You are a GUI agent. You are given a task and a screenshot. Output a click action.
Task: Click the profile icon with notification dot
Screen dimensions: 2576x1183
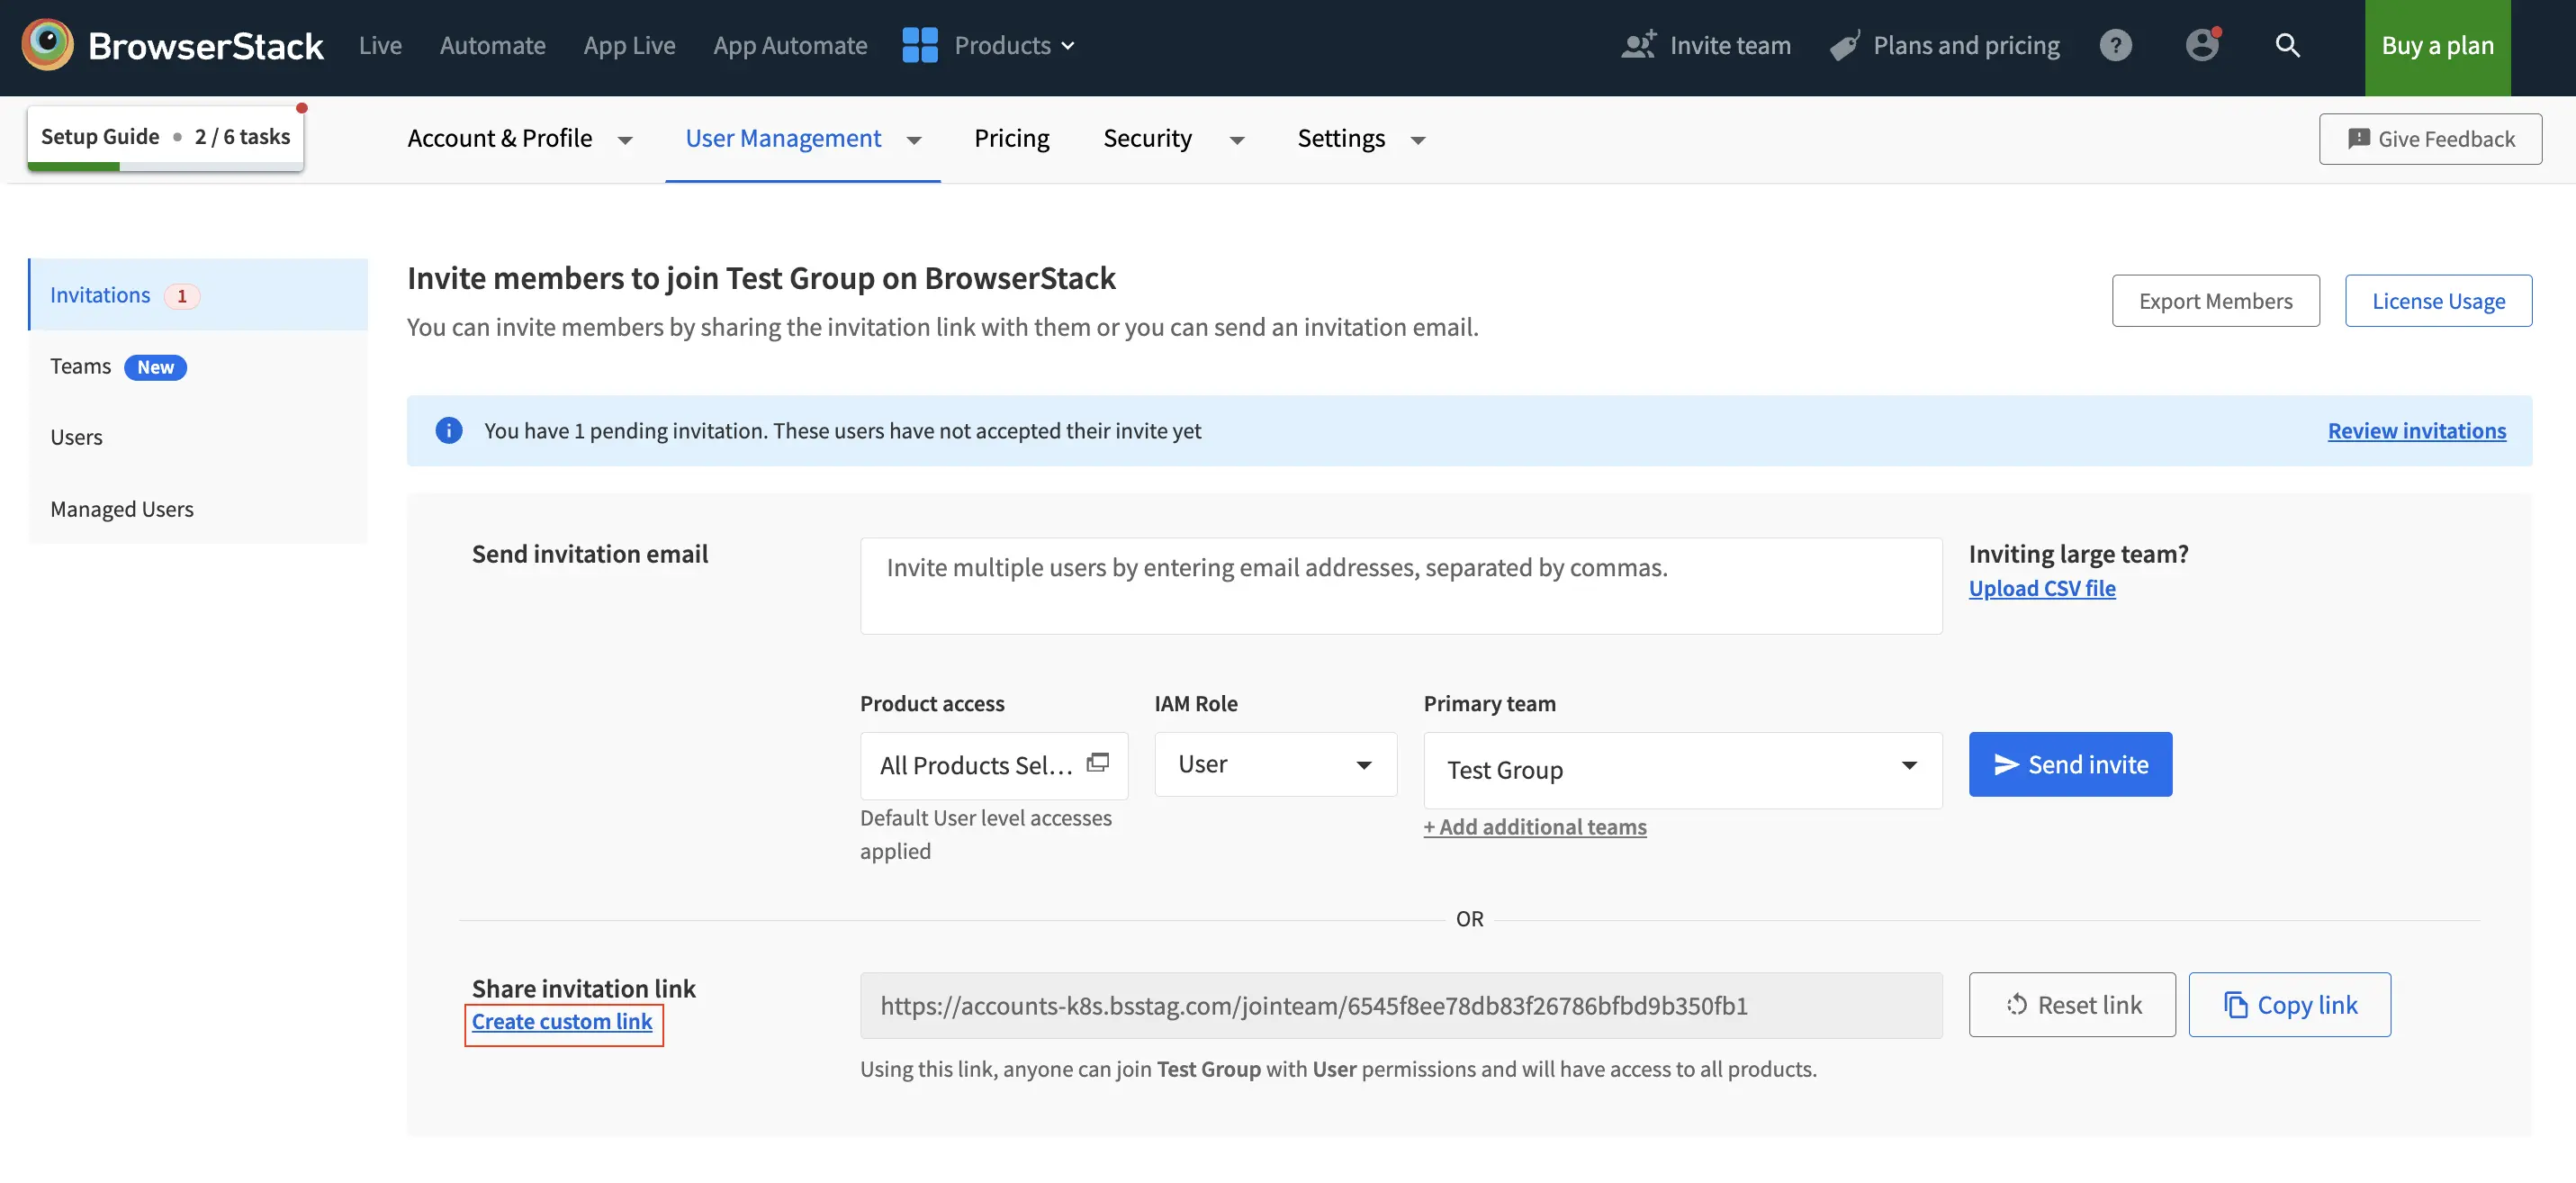(2203, 44)
